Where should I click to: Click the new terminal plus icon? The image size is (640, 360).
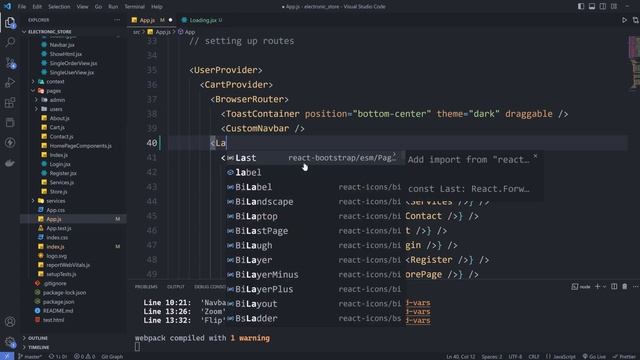click(x=598, y=287)
